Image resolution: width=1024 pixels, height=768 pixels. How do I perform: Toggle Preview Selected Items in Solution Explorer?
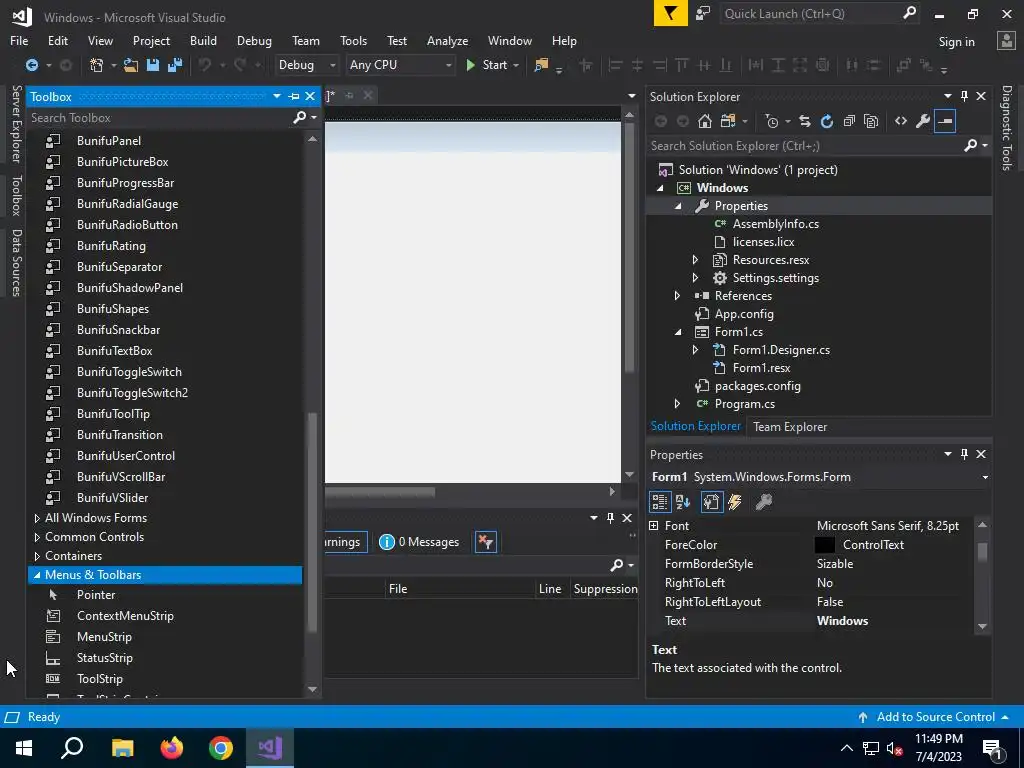[x=945, y=121]
